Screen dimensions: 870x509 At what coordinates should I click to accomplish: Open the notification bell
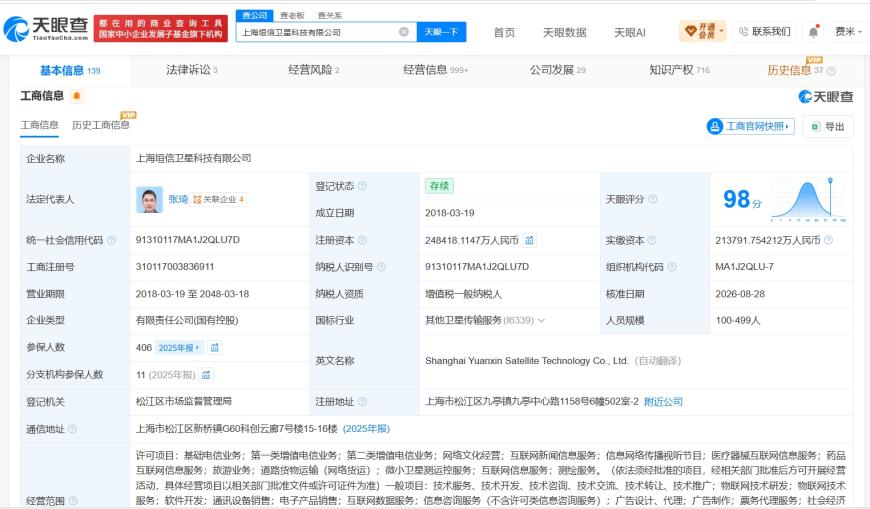click(x=813, y=32)
